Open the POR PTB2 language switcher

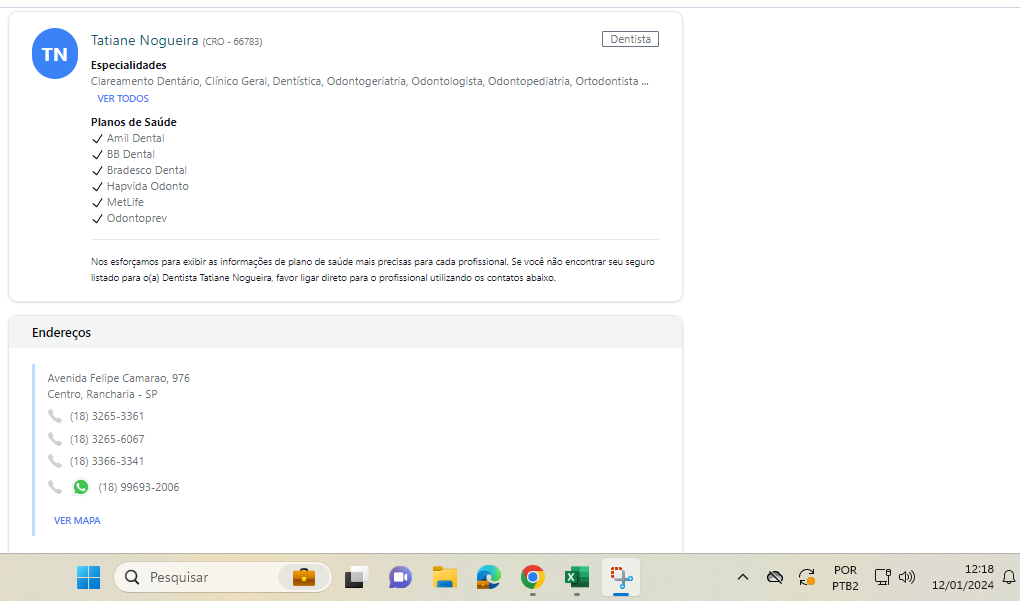[x=845, y=578]
